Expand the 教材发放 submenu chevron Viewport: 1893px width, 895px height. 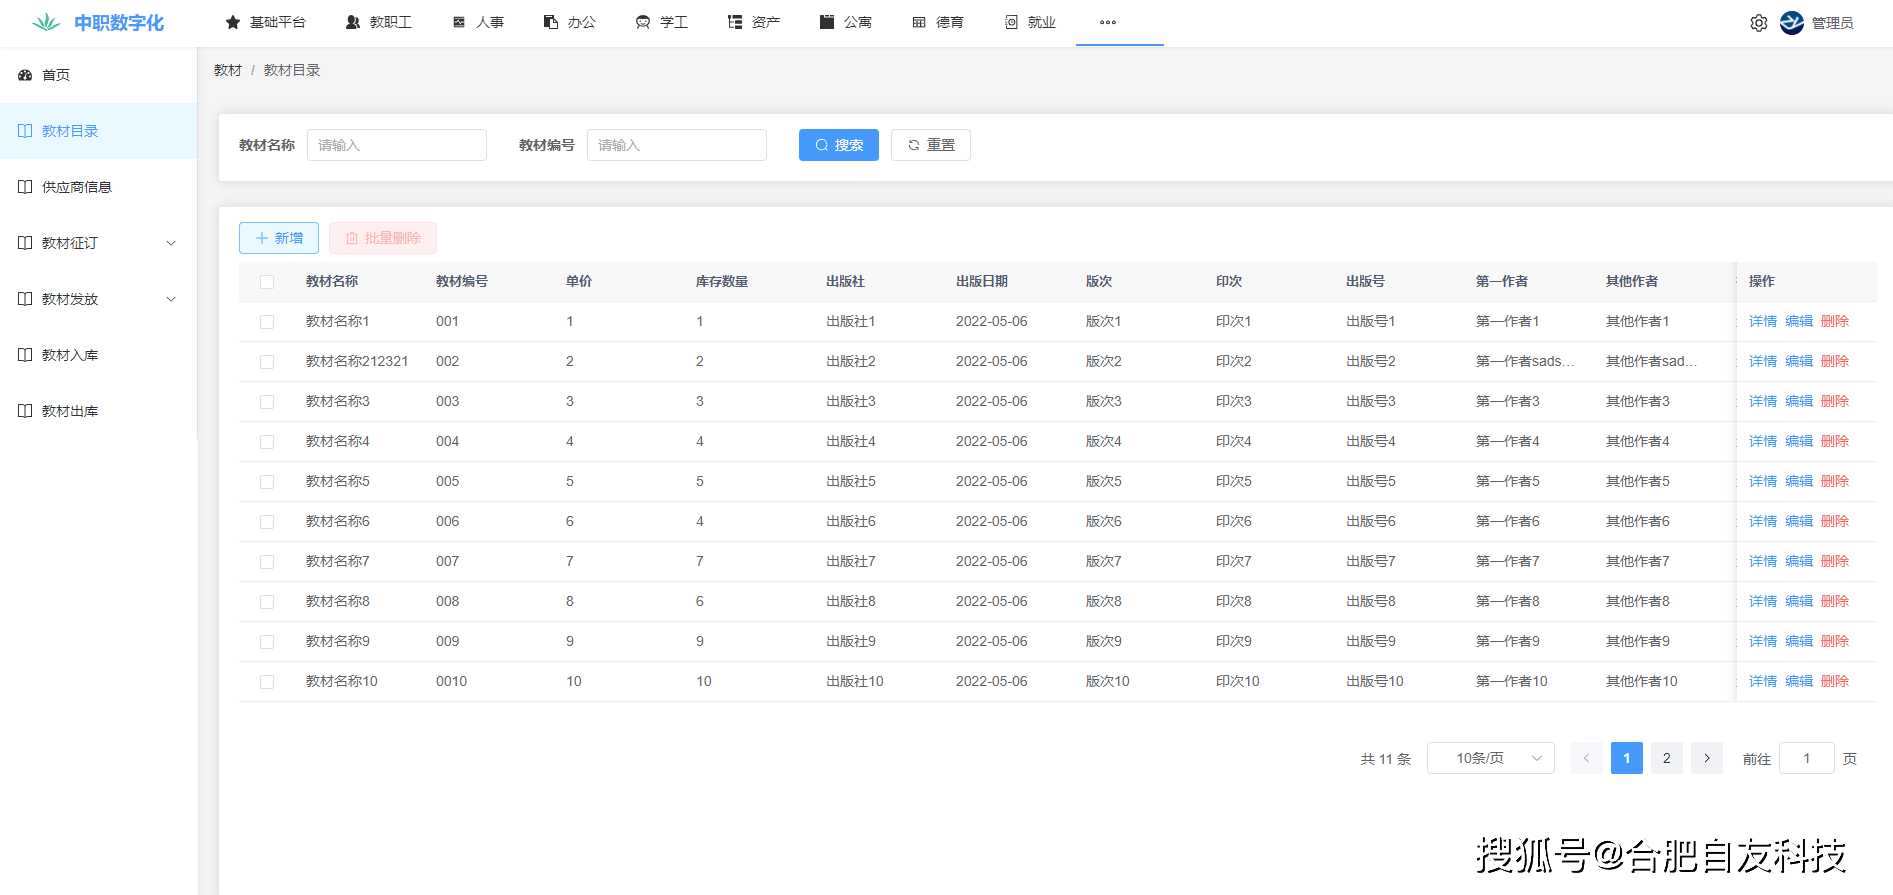[x=171, y=299]
